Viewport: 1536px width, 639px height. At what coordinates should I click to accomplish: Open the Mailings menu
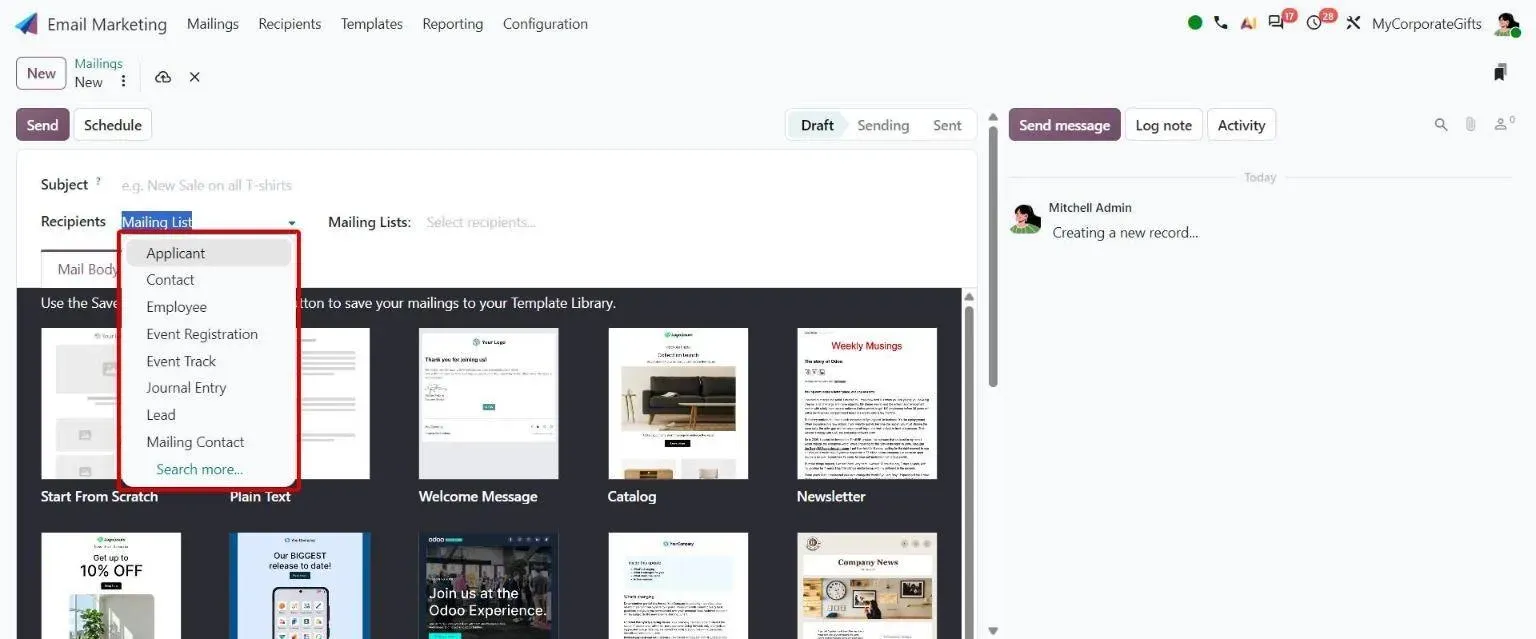pyautogui.click(x=213, y=24)
